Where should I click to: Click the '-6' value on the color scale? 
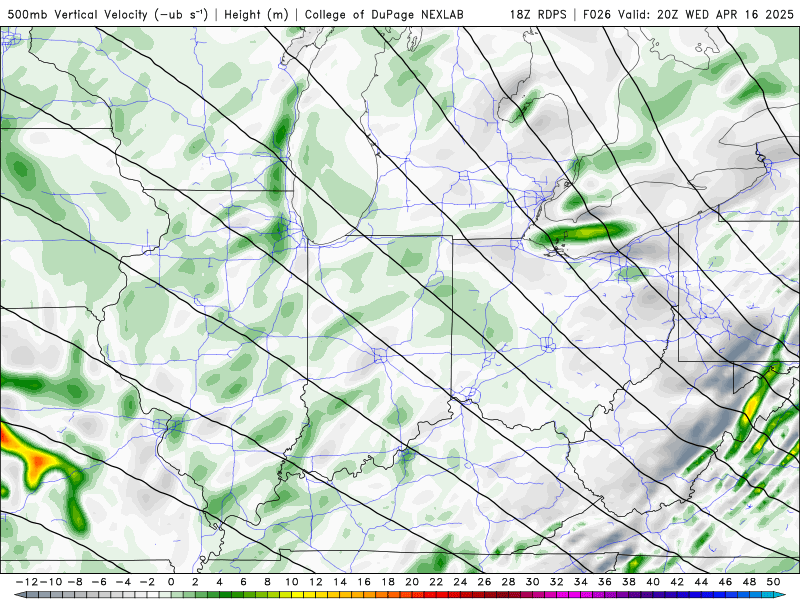pyautogui.click(x=99, y=582)
